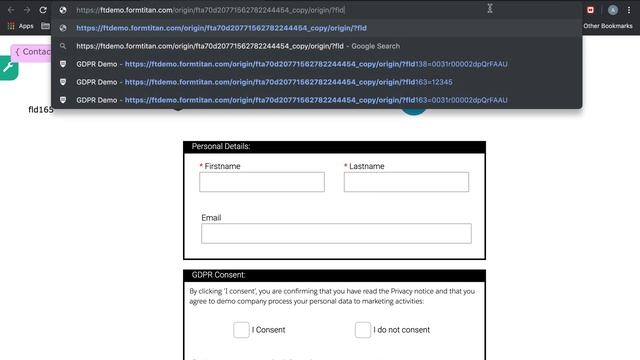Image resolution: width=640 pixels, height=360 pixels.
Task: Click the Firstname input field
Action: coord(262,182)
